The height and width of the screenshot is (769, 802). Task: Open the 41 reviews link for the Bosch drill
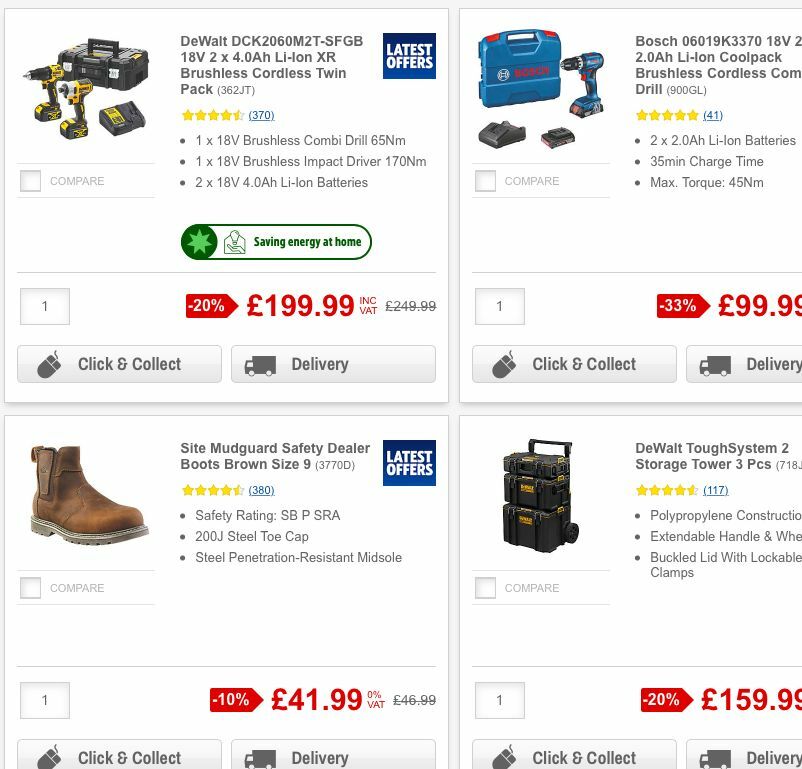712,115
